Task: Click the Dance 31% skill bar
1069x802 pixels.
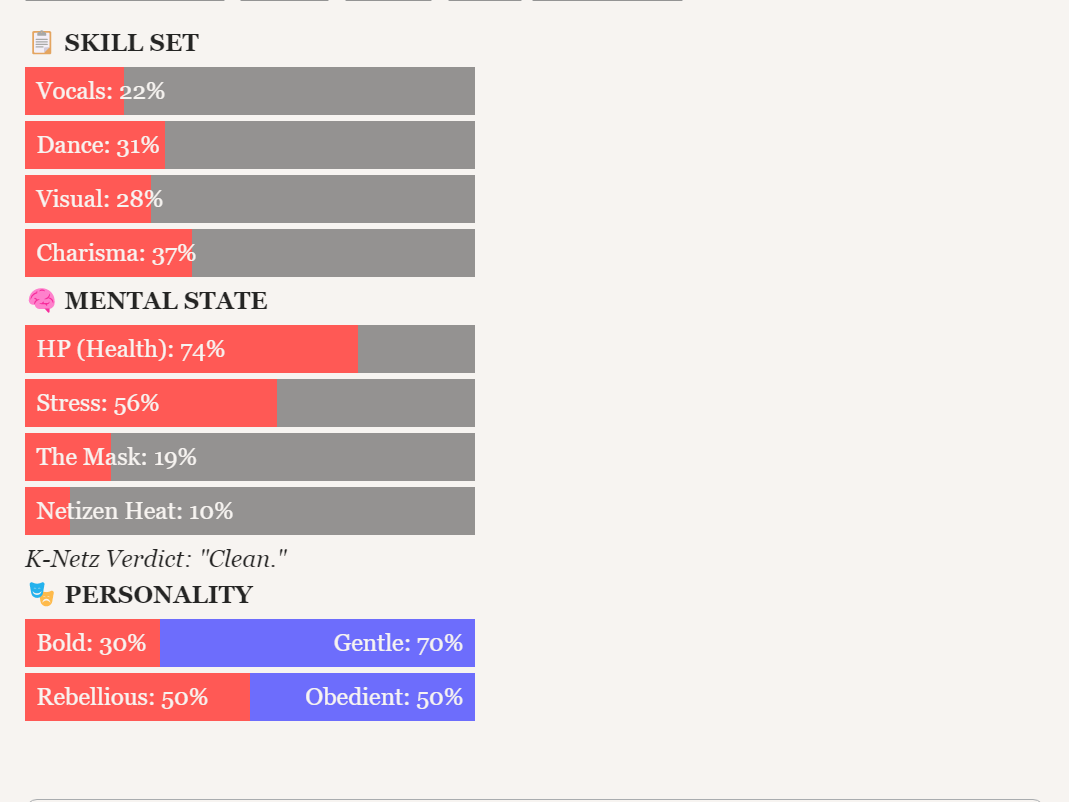Action: (x=250, y=145)
